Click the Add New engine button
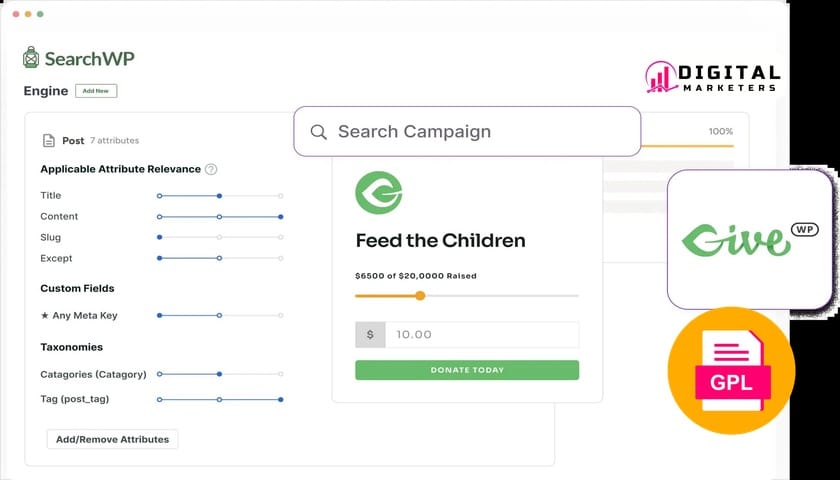 tap(96, 91)
